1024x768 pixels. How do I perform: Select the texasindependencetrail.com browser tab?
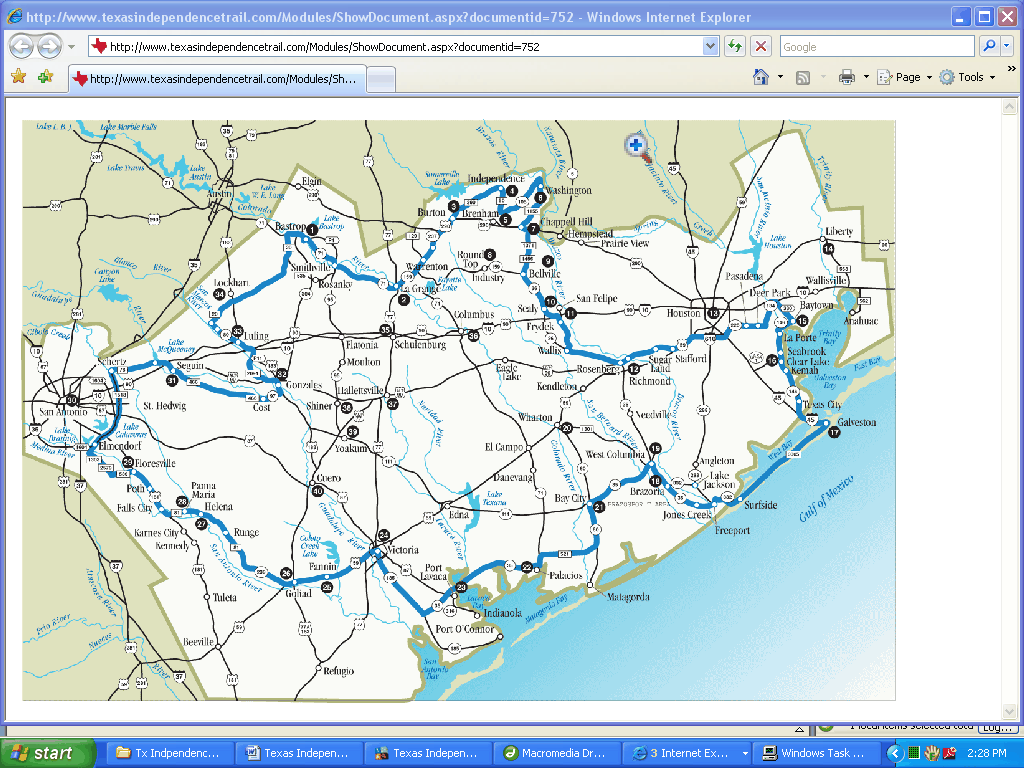point(215,78)
